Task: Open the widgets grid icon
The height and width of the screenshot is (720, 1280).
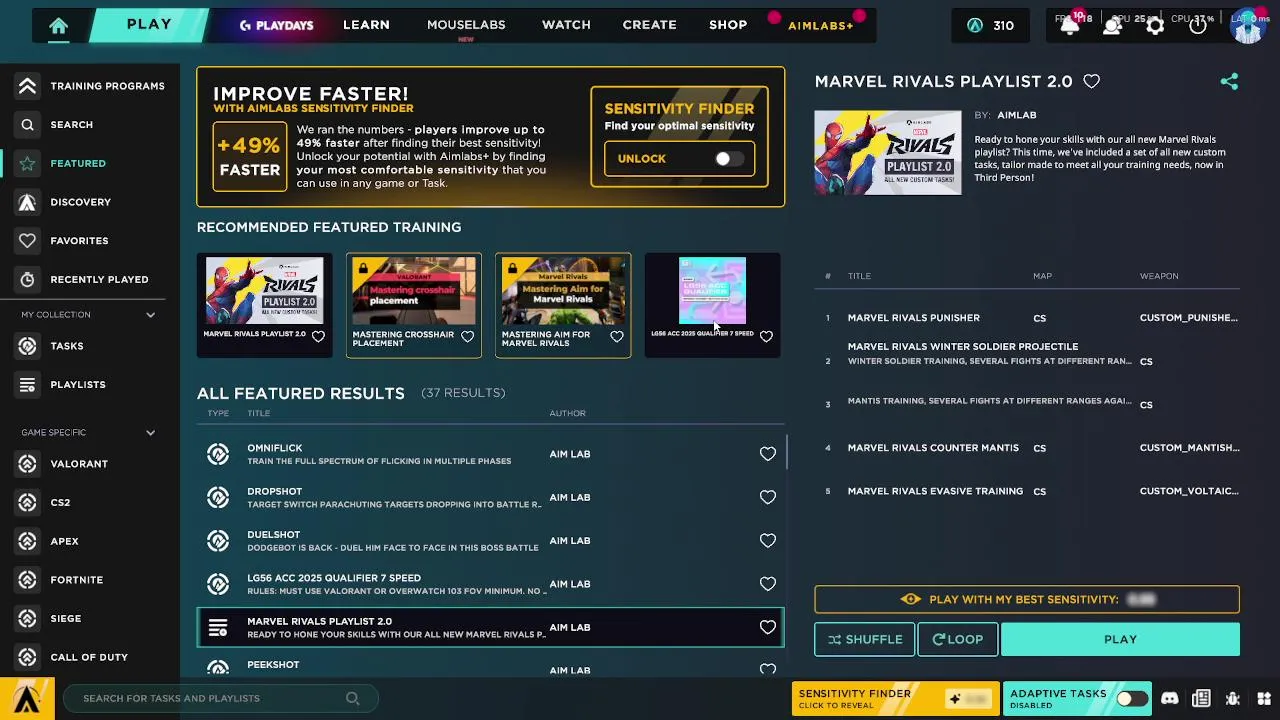Action: pyautogui.click(x=1264, y=699)
